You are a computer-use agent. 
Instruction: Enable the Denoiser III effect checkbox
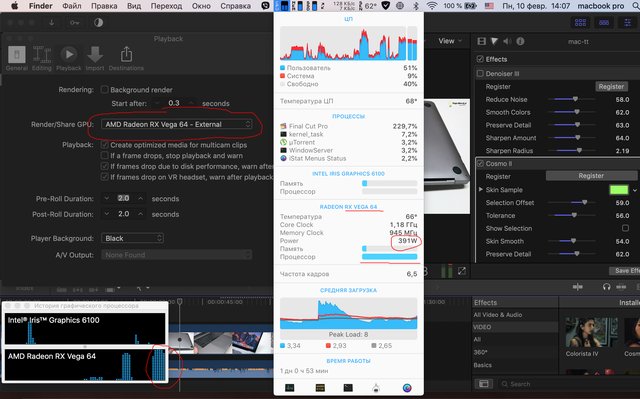tap(480, 73)
